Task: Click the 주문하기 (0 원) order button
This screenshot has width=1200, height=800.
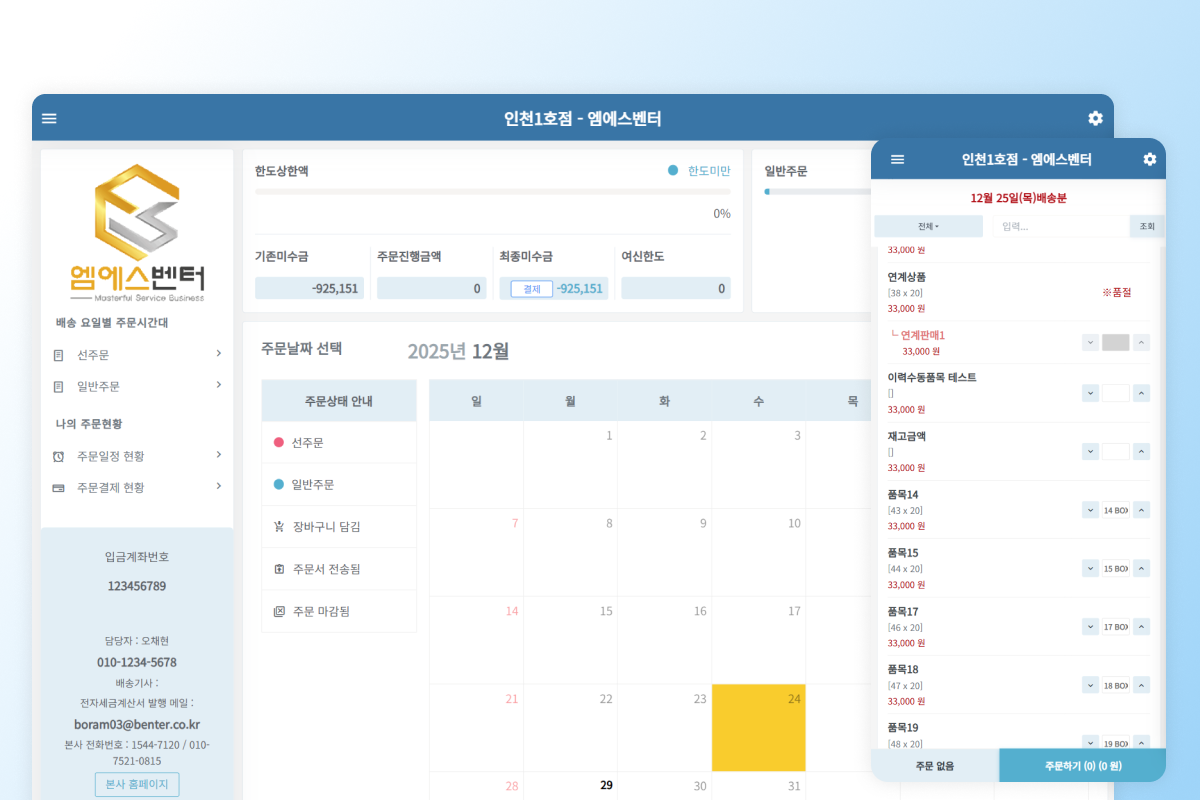Action: [1082, 764]
